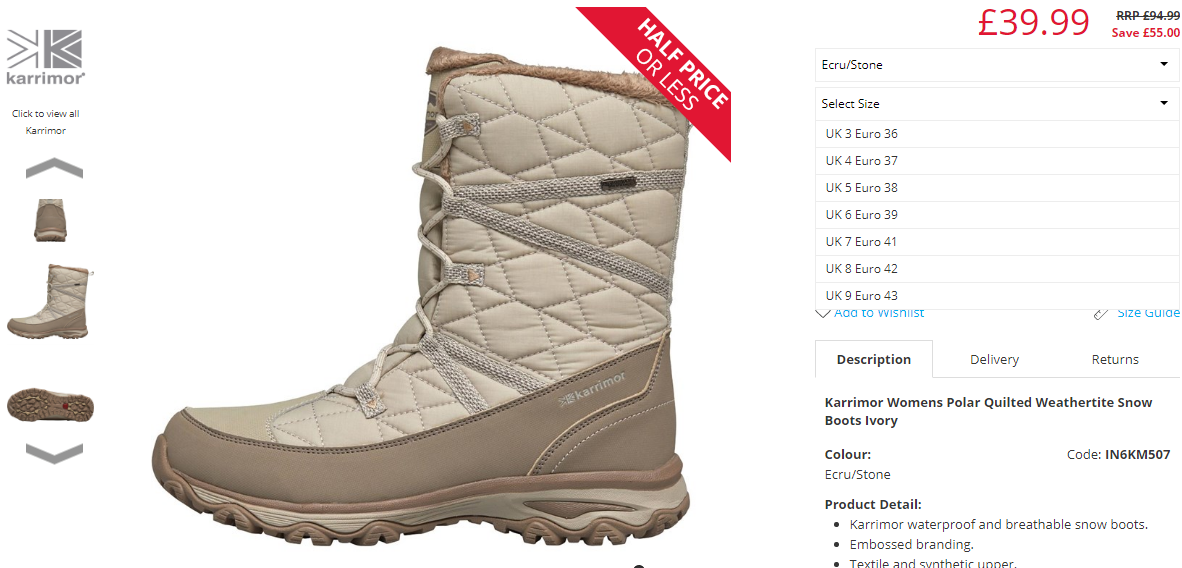Screen dimensions: 1182x568
Task: Open the Description tab
Action: coord(874,359)
